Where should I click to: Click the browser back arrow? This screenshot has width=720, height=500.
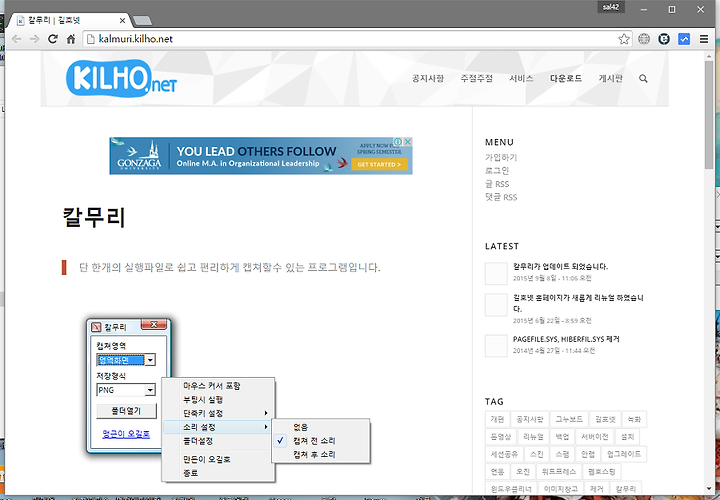coord(17,39)
